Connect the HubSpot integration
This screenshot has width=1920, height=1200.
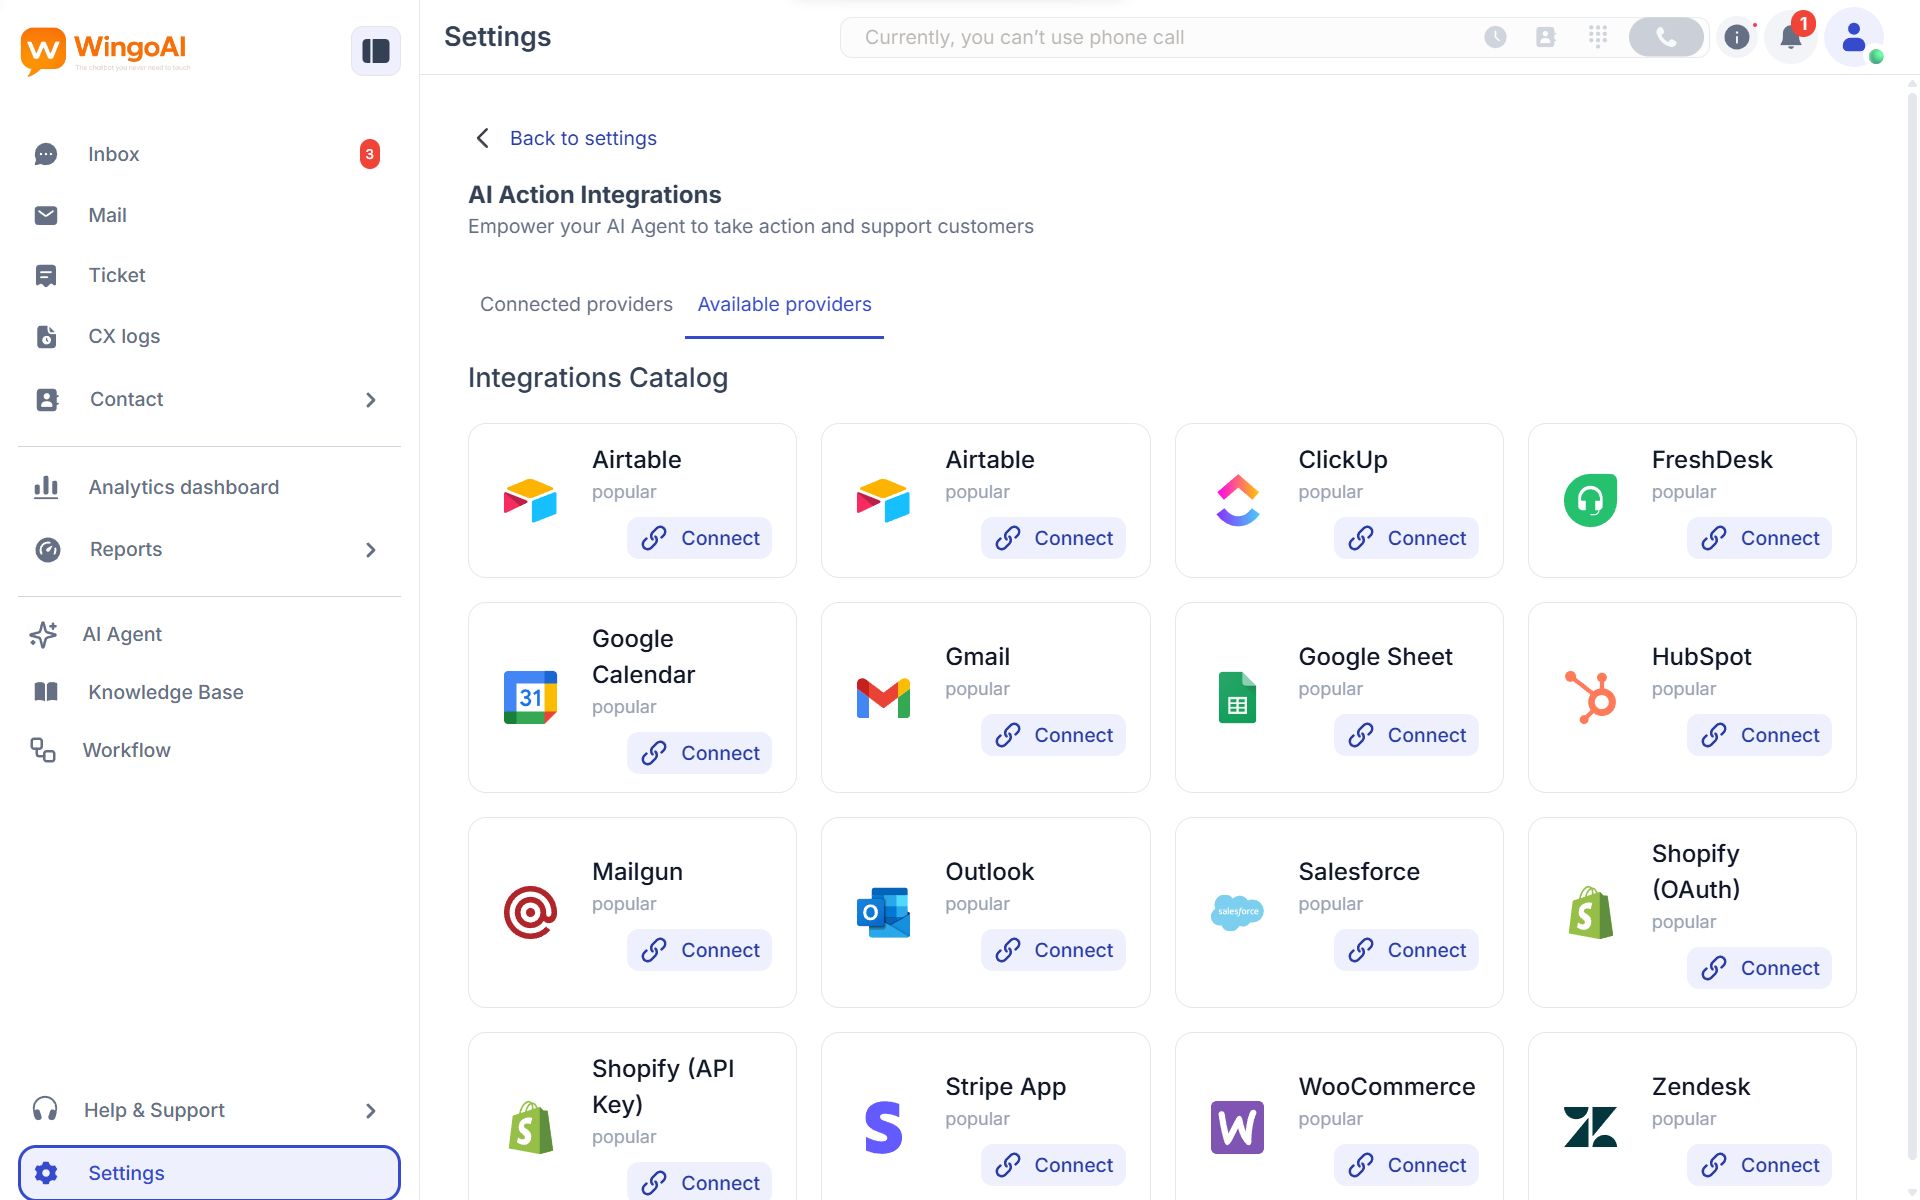[x=1758, y=735]
